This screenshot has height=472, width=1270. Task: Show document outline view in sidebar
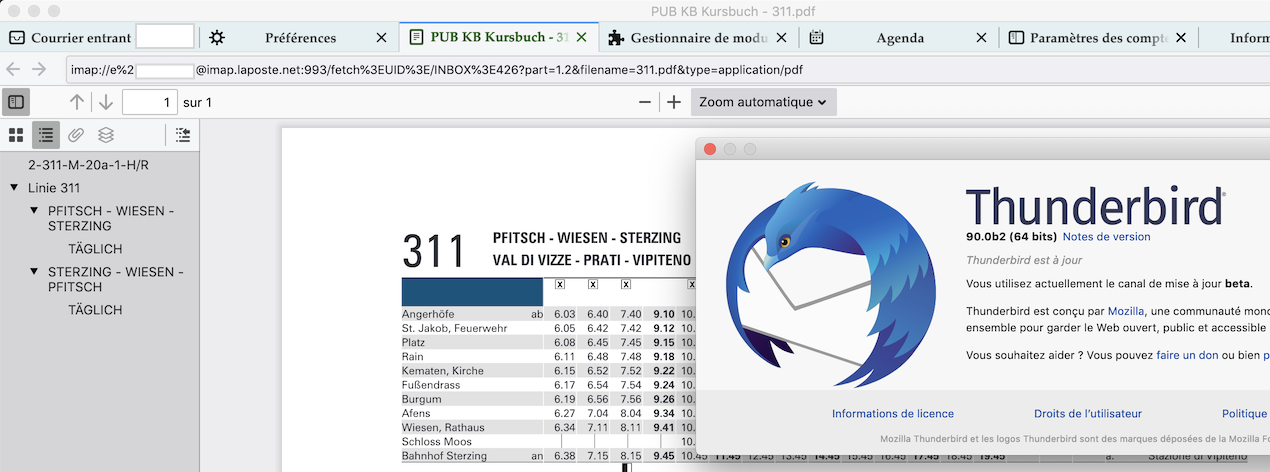coord(46,135)
